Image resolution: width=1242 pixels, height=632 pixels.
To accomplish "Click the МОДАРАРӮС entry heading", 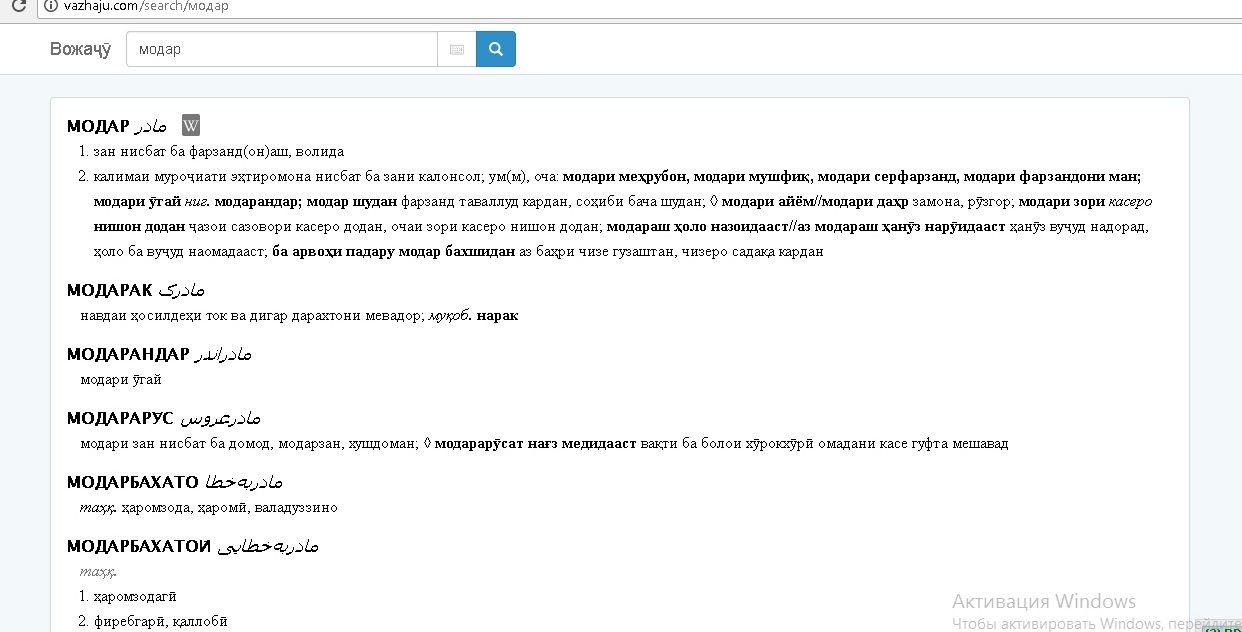I will (120, 418).
